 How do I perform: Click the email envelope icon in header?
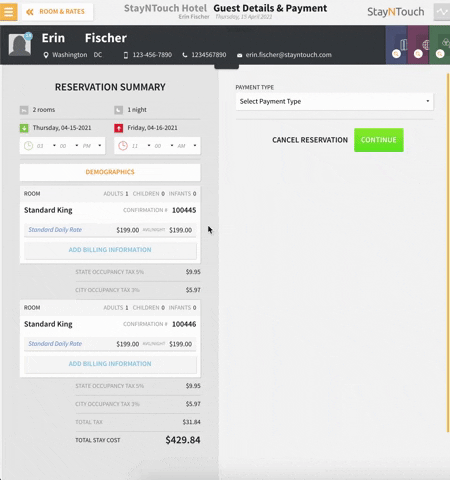[x=239, y=55]
